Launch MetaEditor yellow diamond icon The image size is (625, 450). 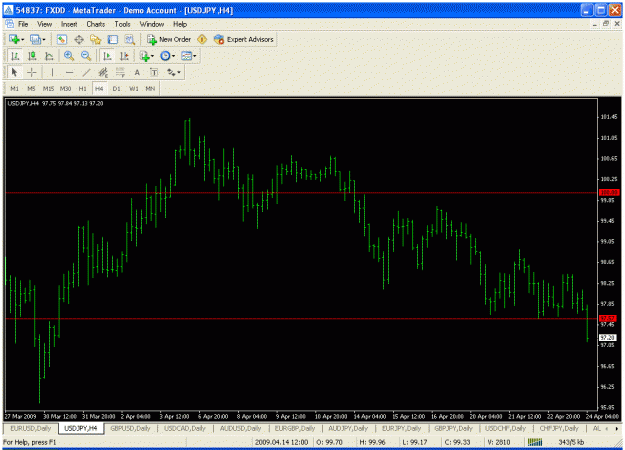202,39
